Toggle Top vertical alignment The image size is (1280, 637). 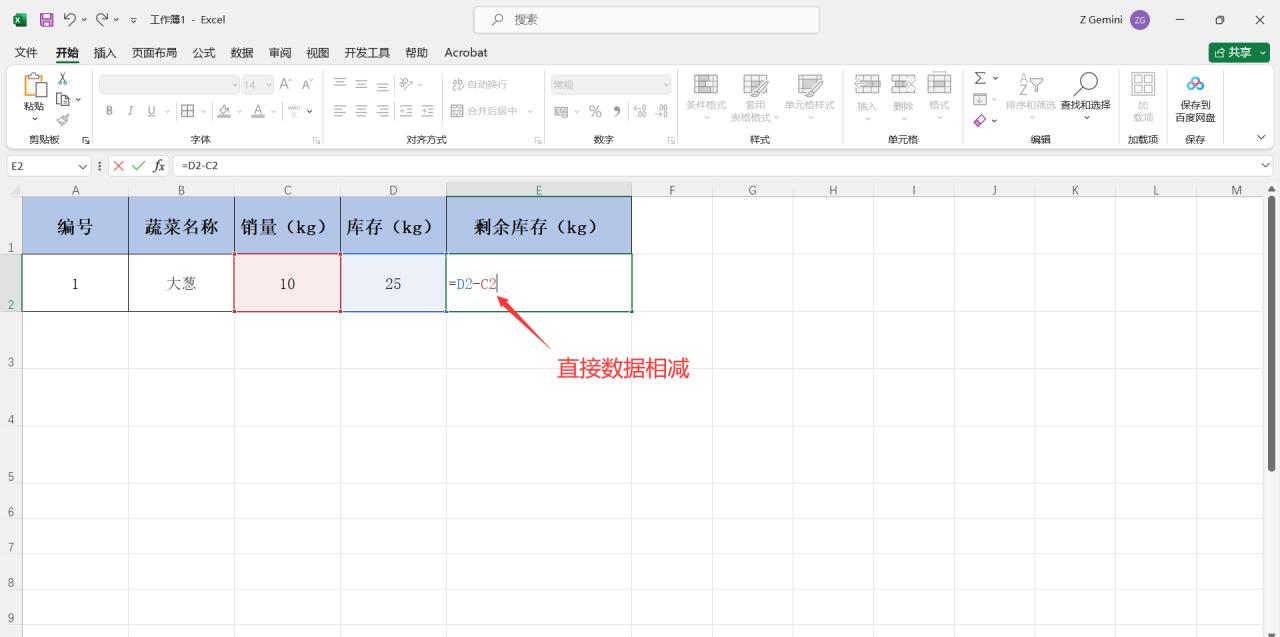pos(340,84)
